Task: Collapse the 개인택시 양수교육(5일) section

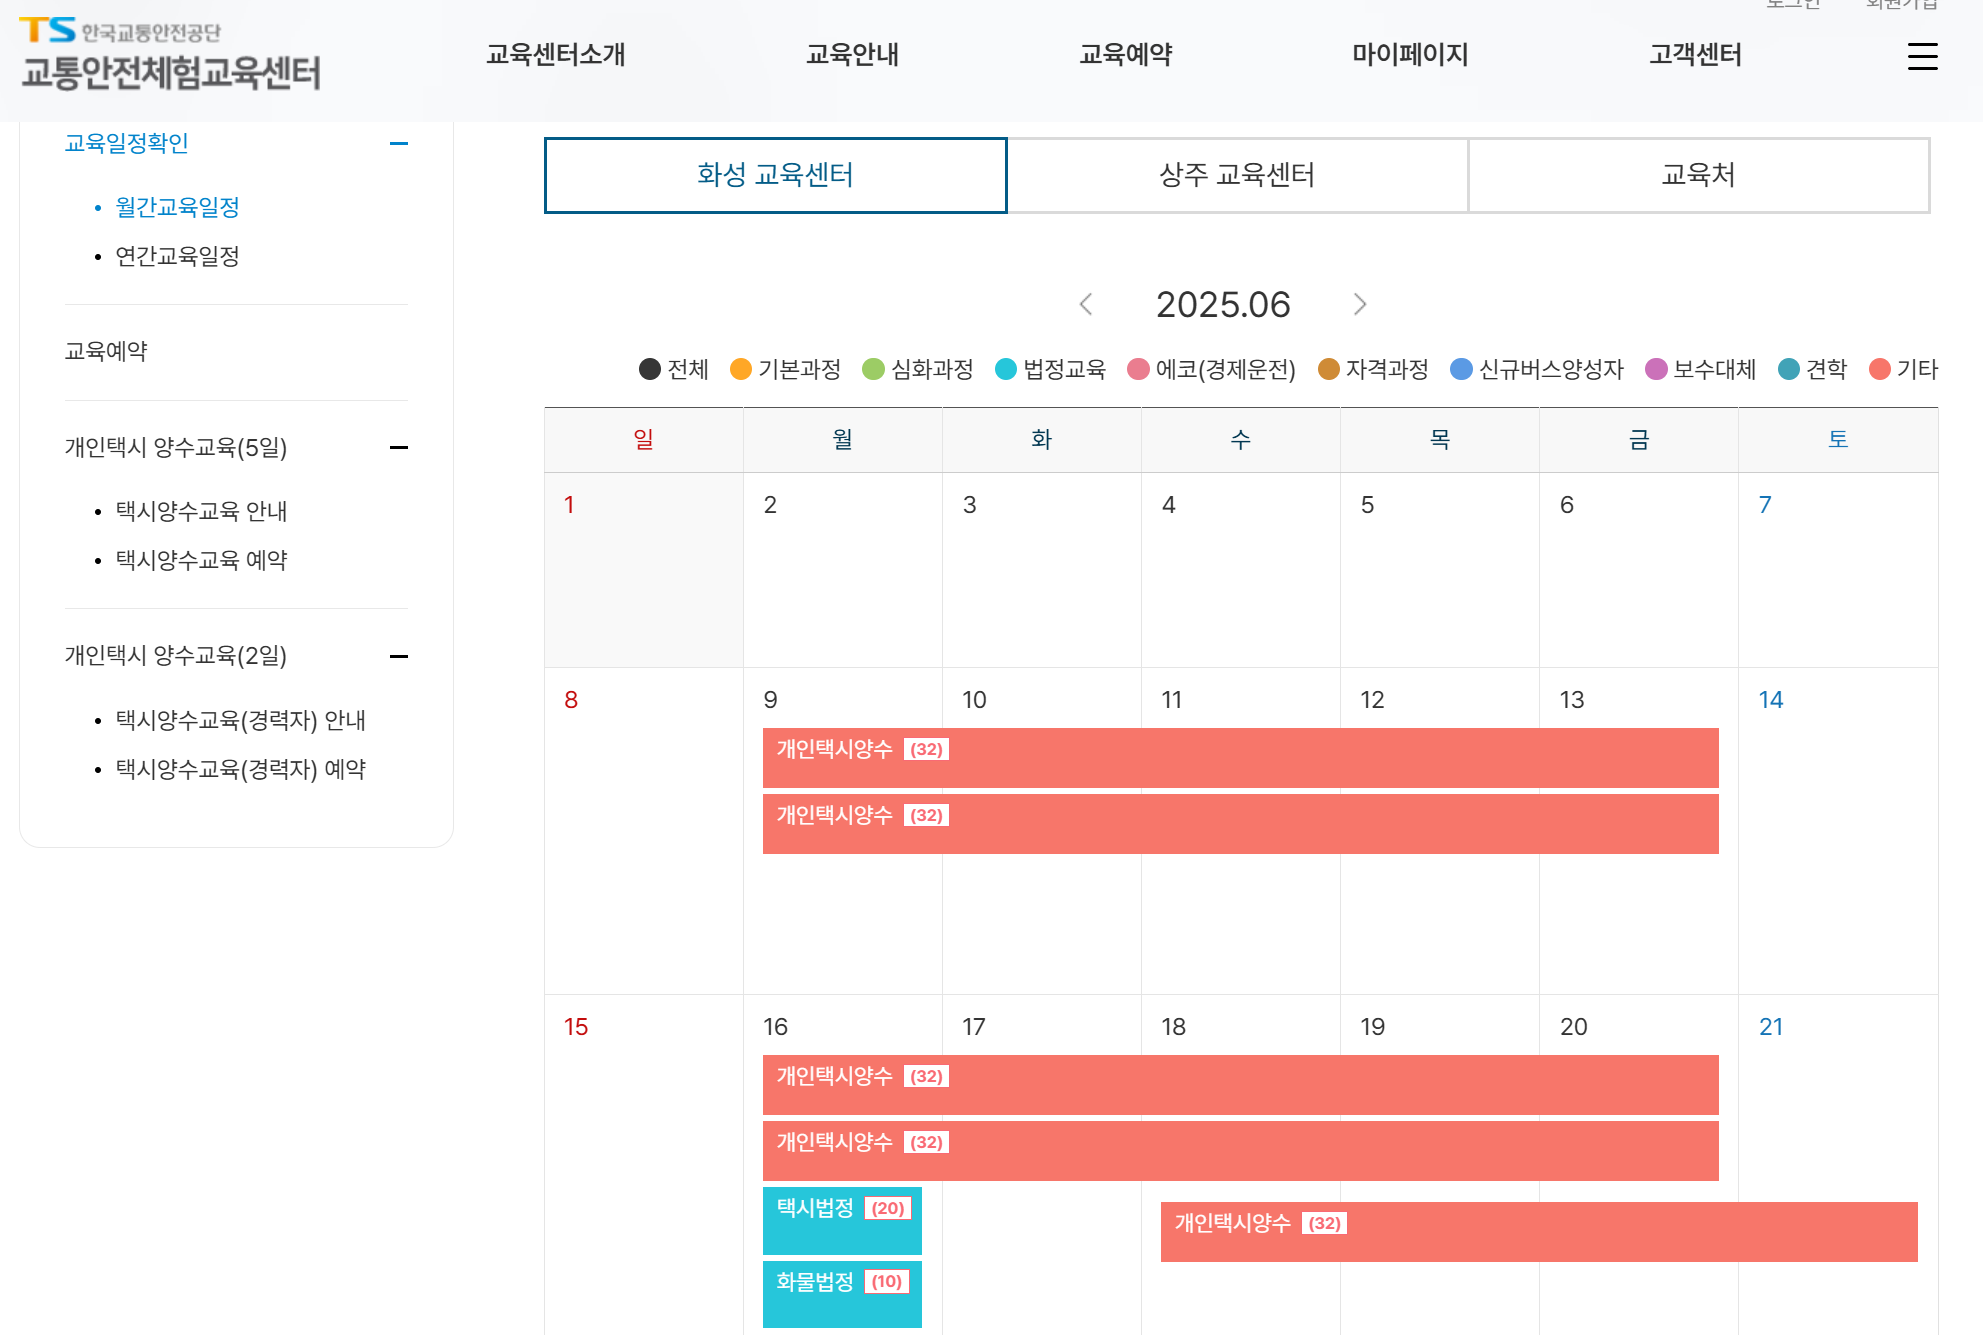Action: tap(401, 448)
